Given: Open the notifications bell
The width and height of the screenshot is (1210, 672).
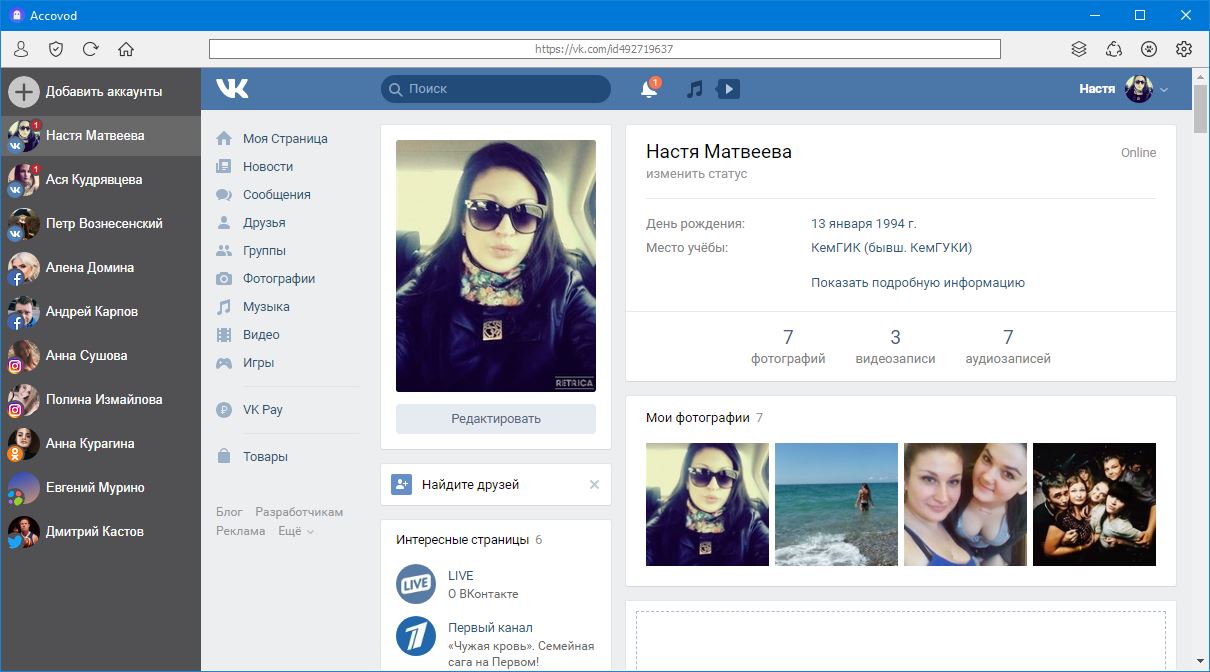Looking at the screenshot, I should tap(650, 89).
